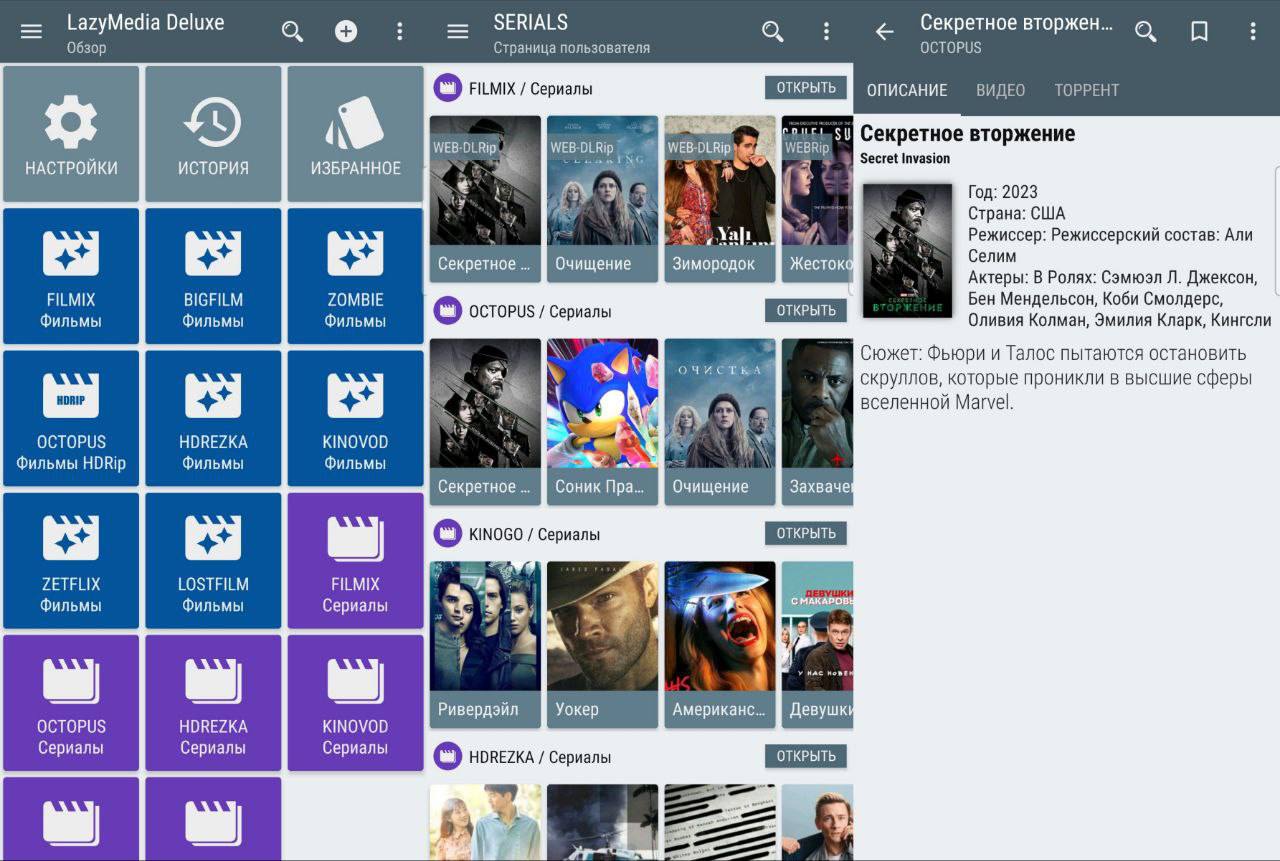Switch to the ТОРРЕНТ tab

pyautogui.click(x=1086, y=90)
